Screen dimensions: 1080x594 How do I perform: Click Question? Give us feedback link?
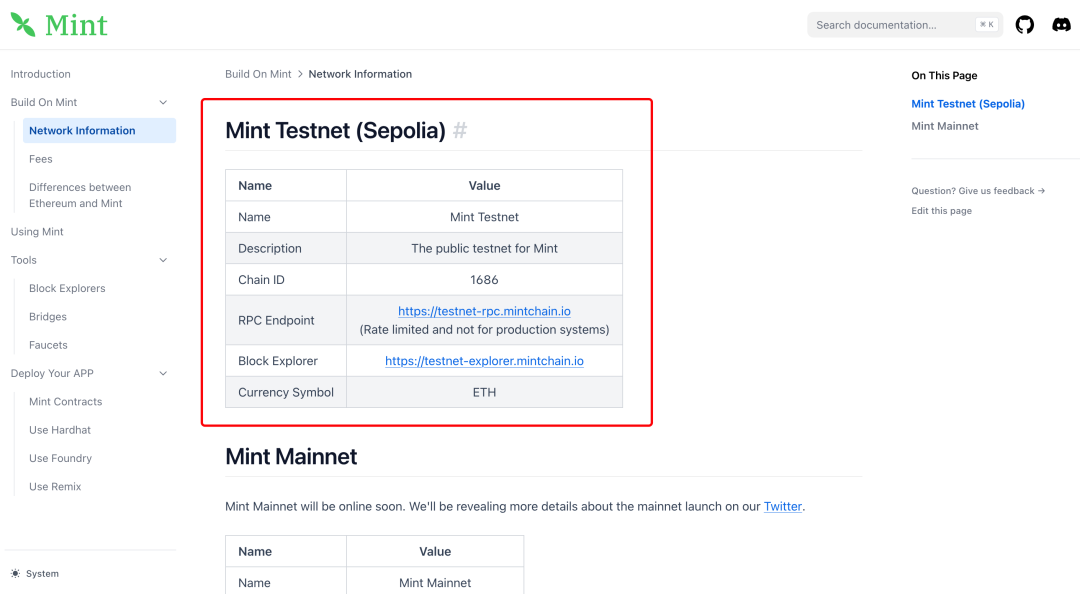click(977, 191)
